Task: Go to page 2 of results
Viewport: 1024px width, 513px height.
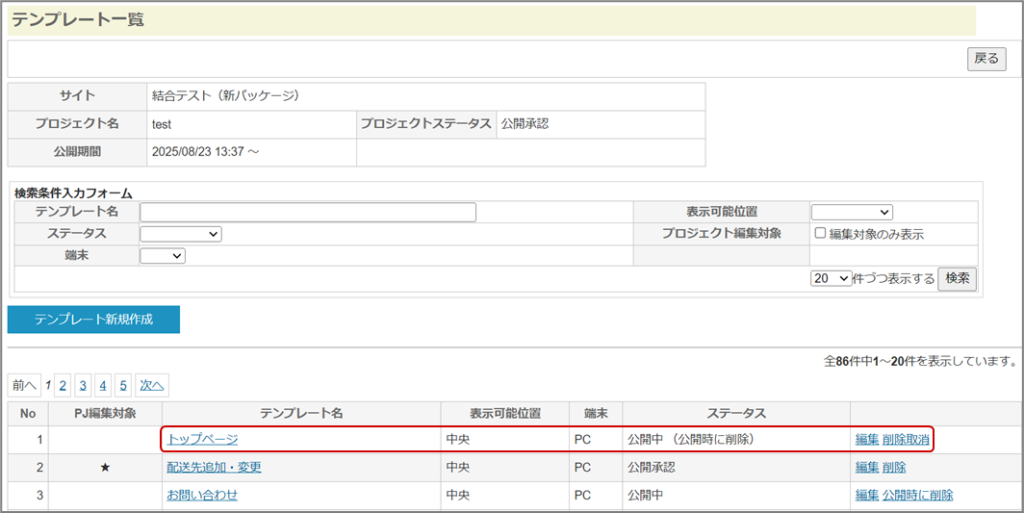Action: (x=62, y=385)
